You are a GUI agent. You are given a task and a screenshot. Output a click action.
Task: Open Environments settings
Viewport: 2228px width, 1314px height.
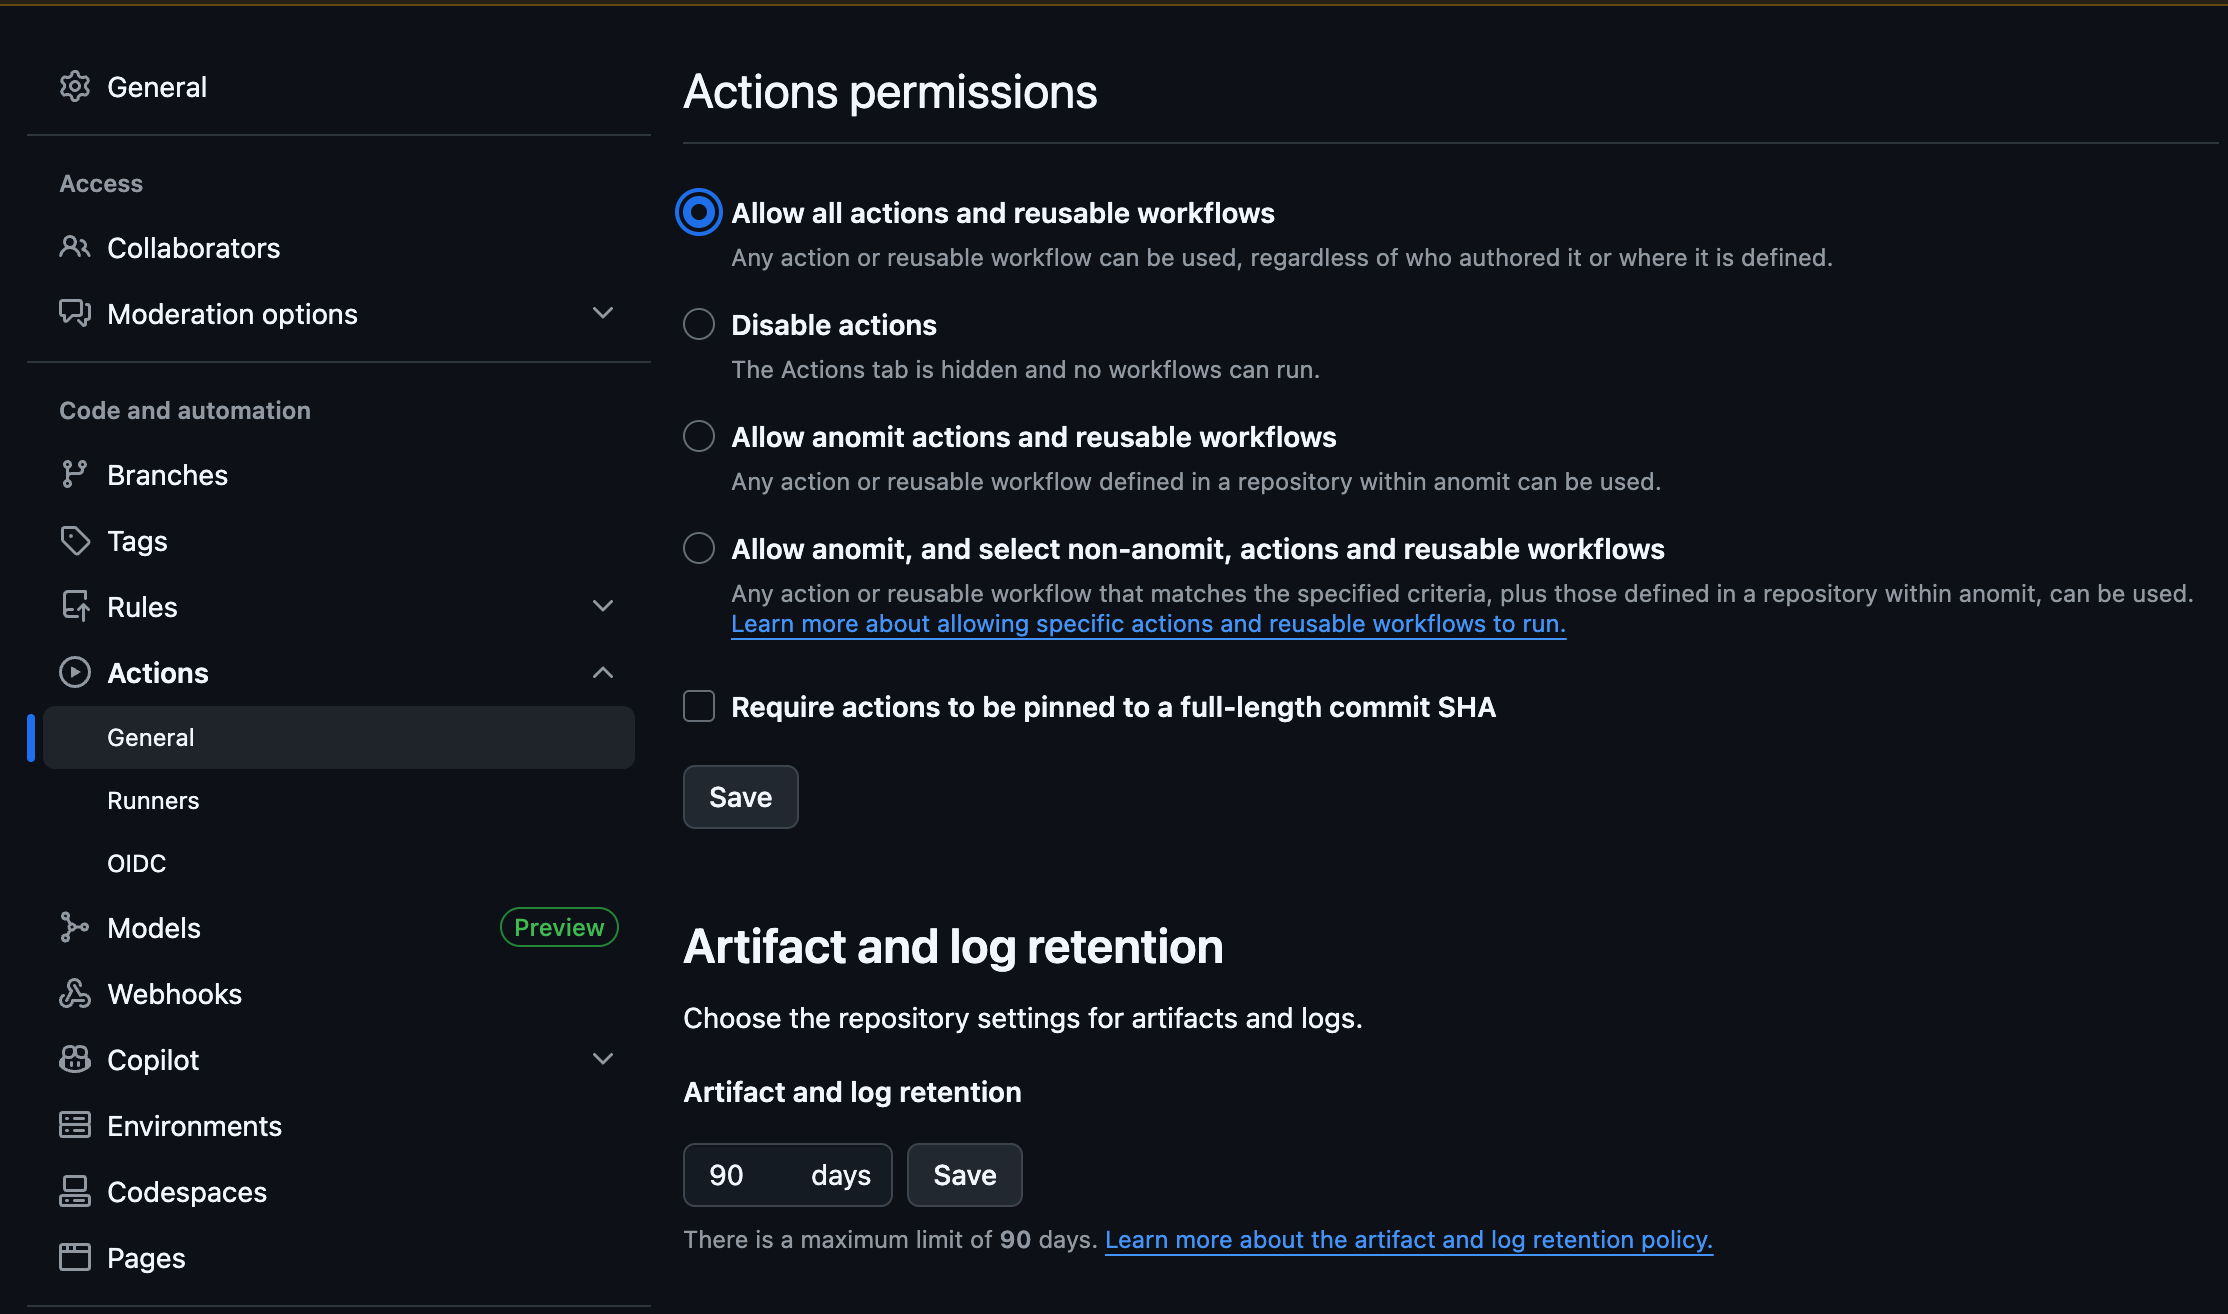(x=339, y=1125)
